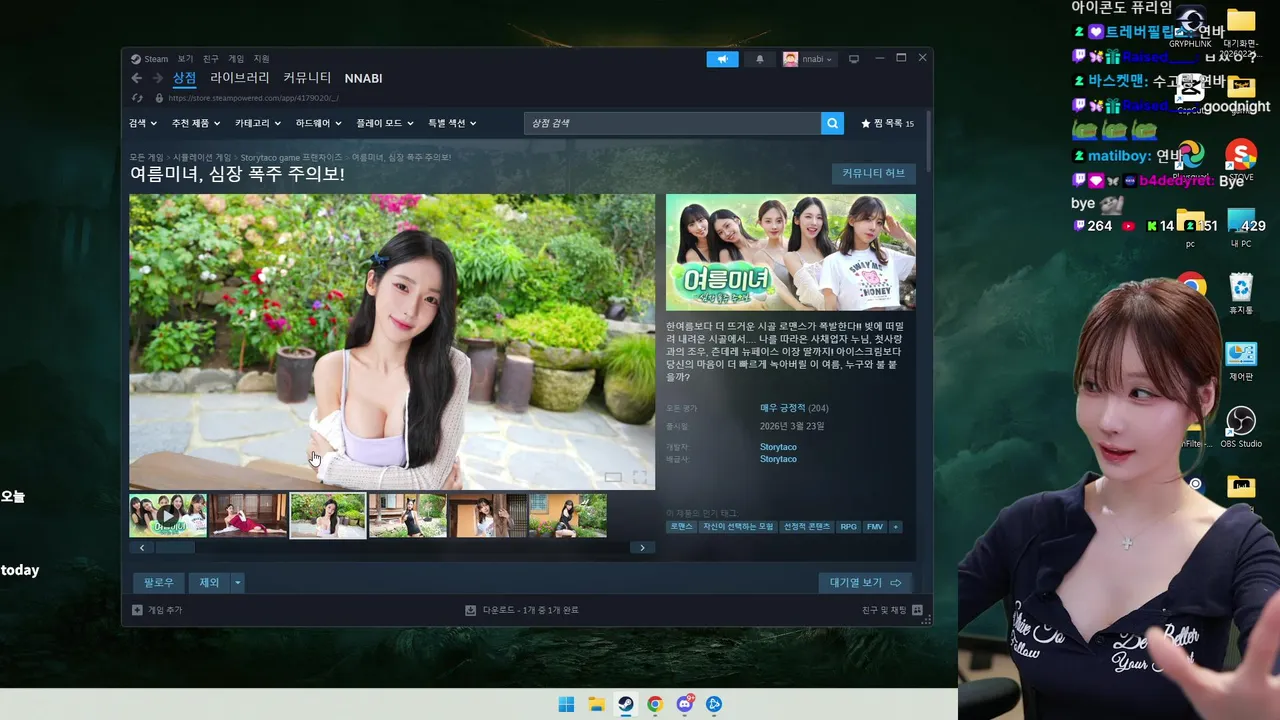The image size is (1280, 720).
Task: Switch to the 라이브러리 tab
Action: (239, 78)
